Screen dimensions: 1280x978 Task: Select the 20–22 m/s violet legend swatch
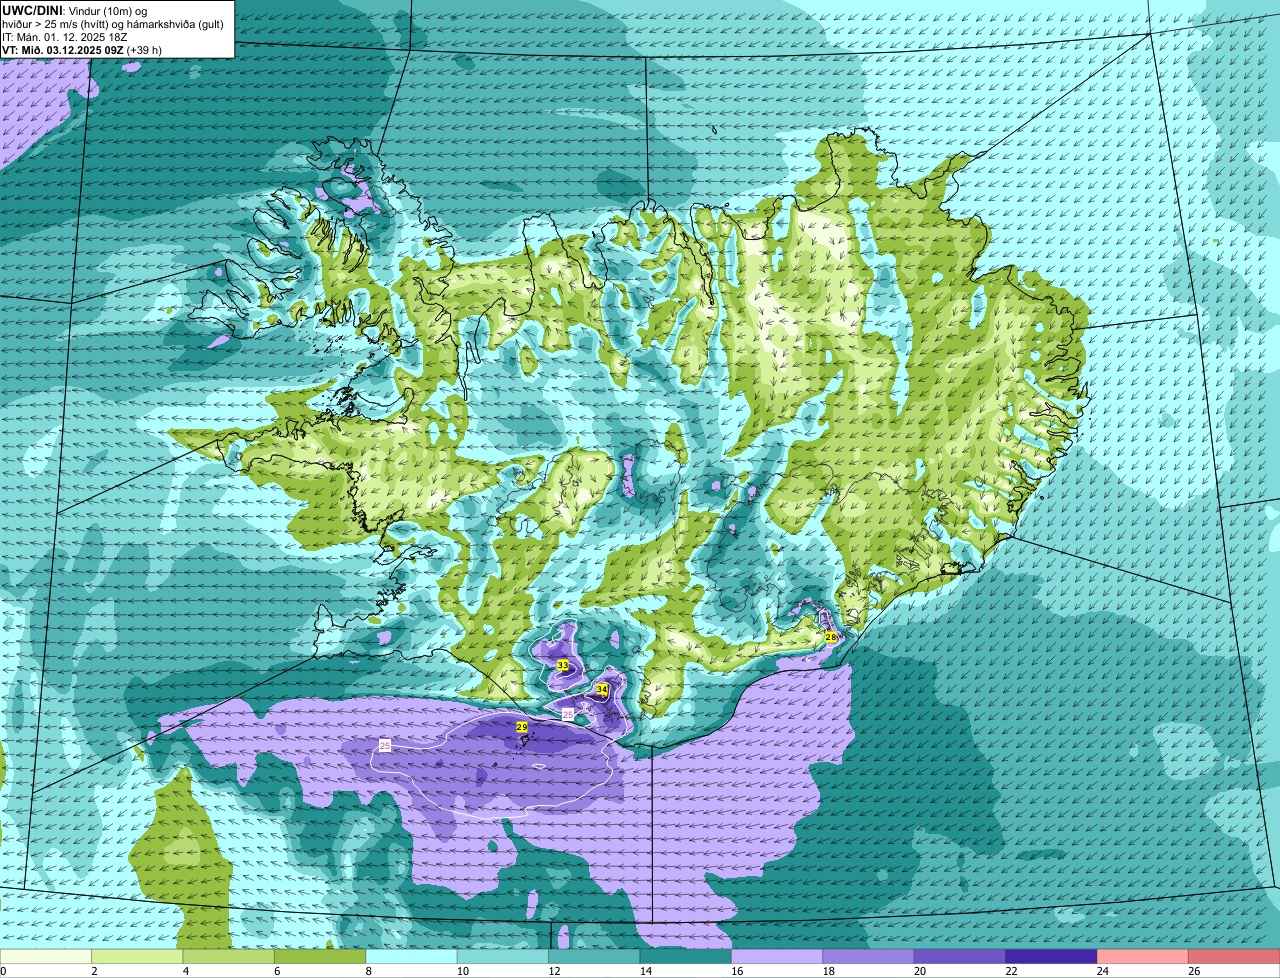[x=960, y=956]
